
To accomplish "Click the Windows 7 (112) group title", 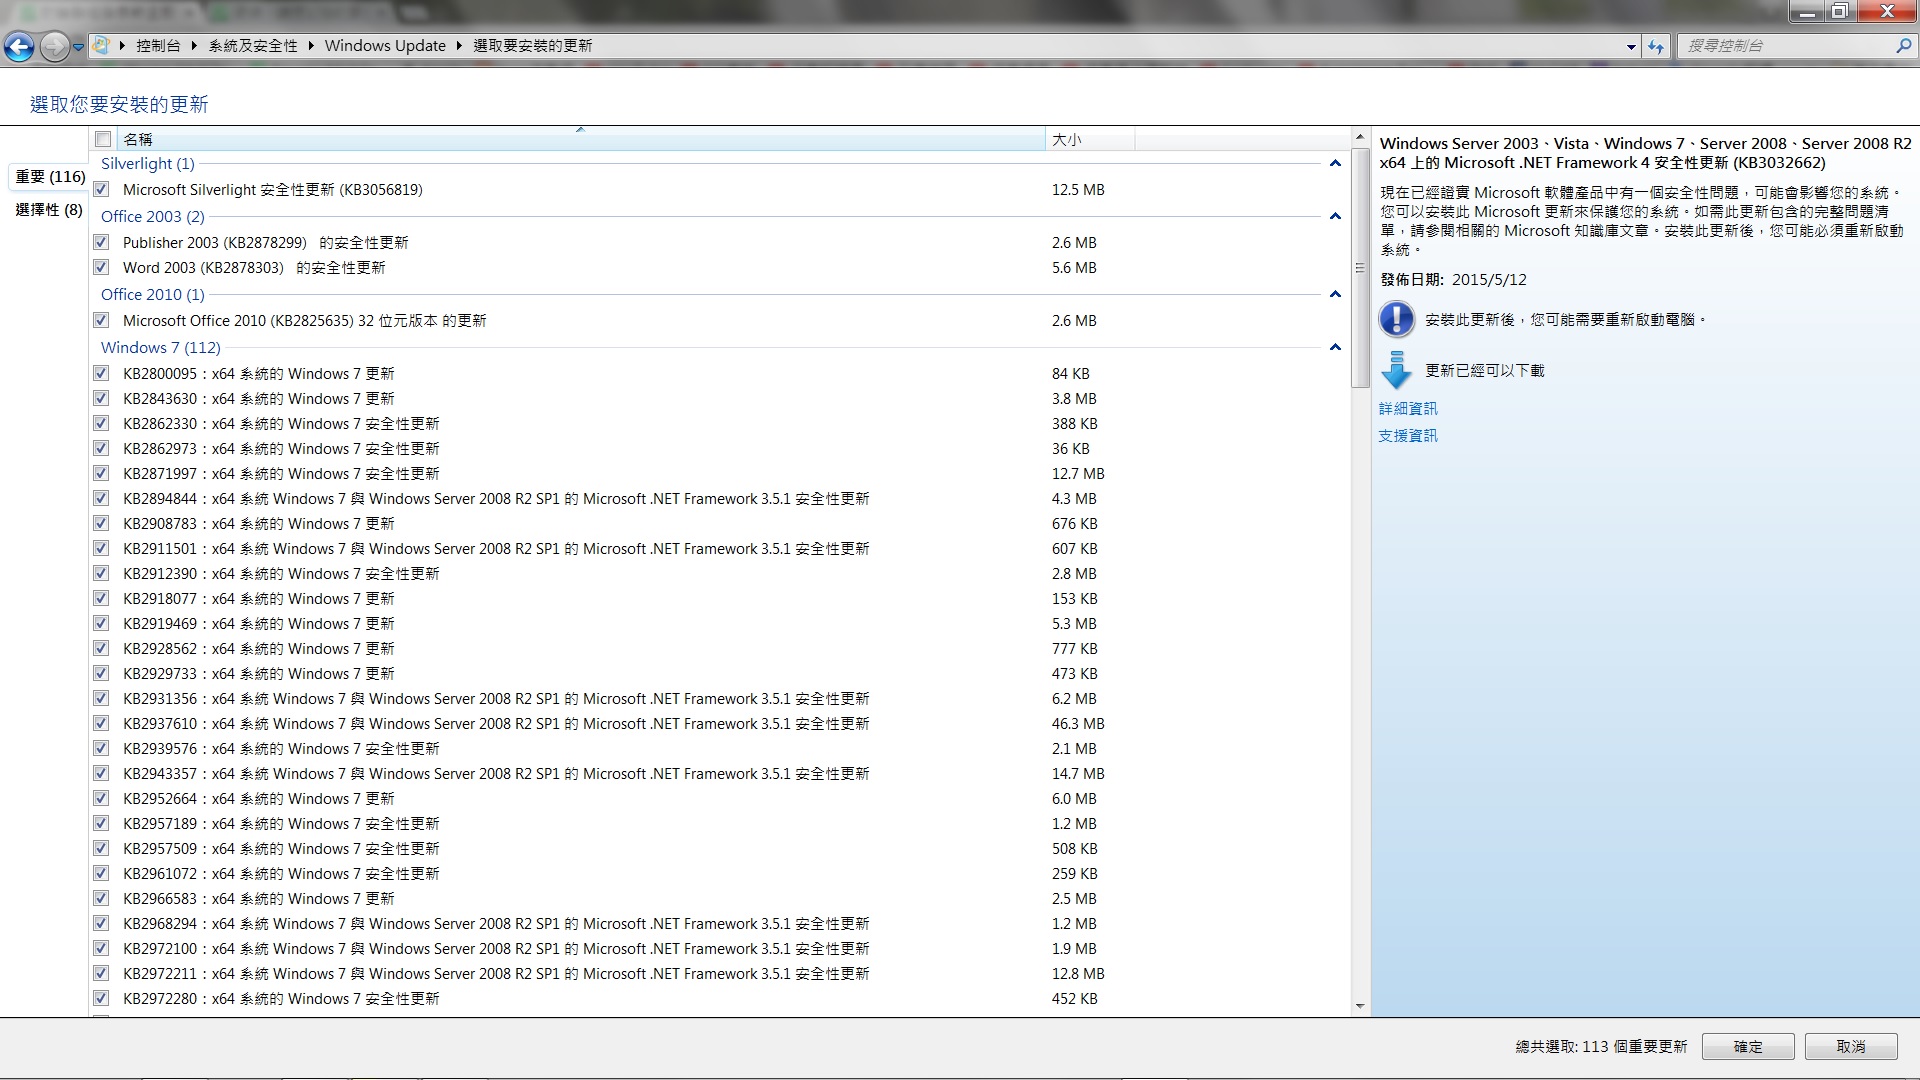I will pyautogui.click(x=160, y=347).
